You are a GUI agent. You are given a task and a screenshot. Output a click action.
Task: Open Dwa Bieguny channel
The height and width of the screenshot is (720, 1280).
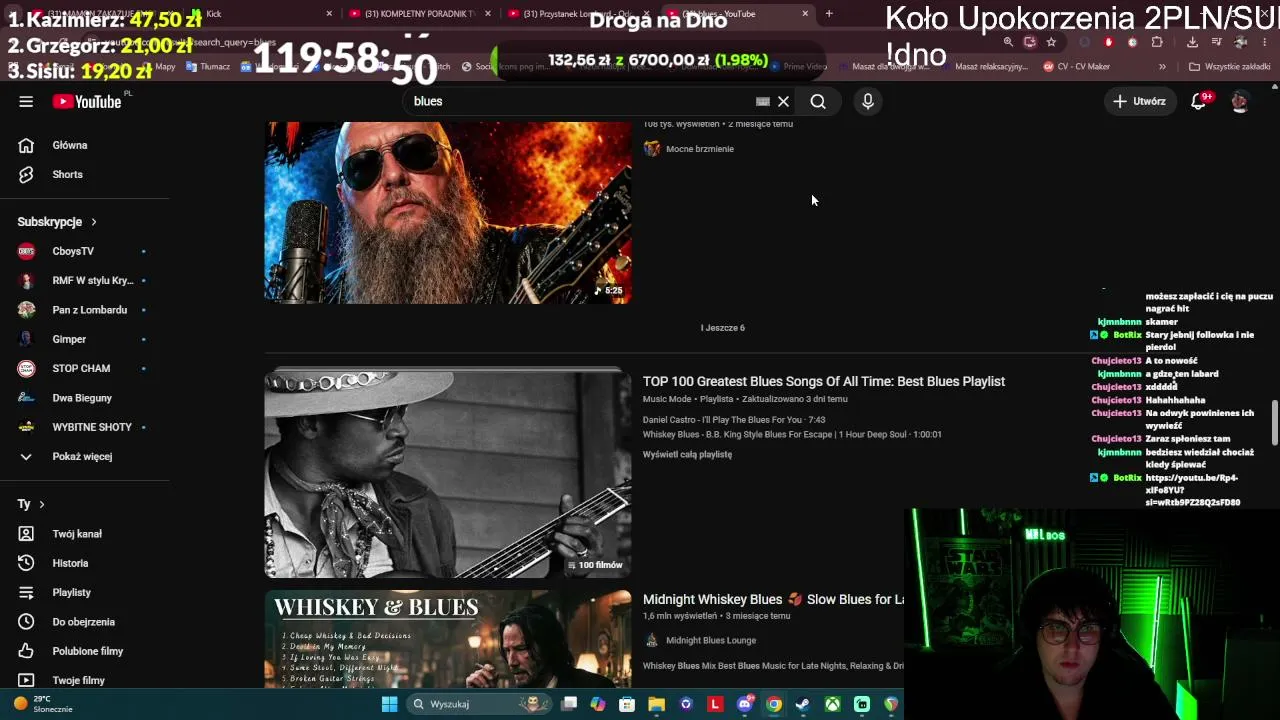[80, 398]
